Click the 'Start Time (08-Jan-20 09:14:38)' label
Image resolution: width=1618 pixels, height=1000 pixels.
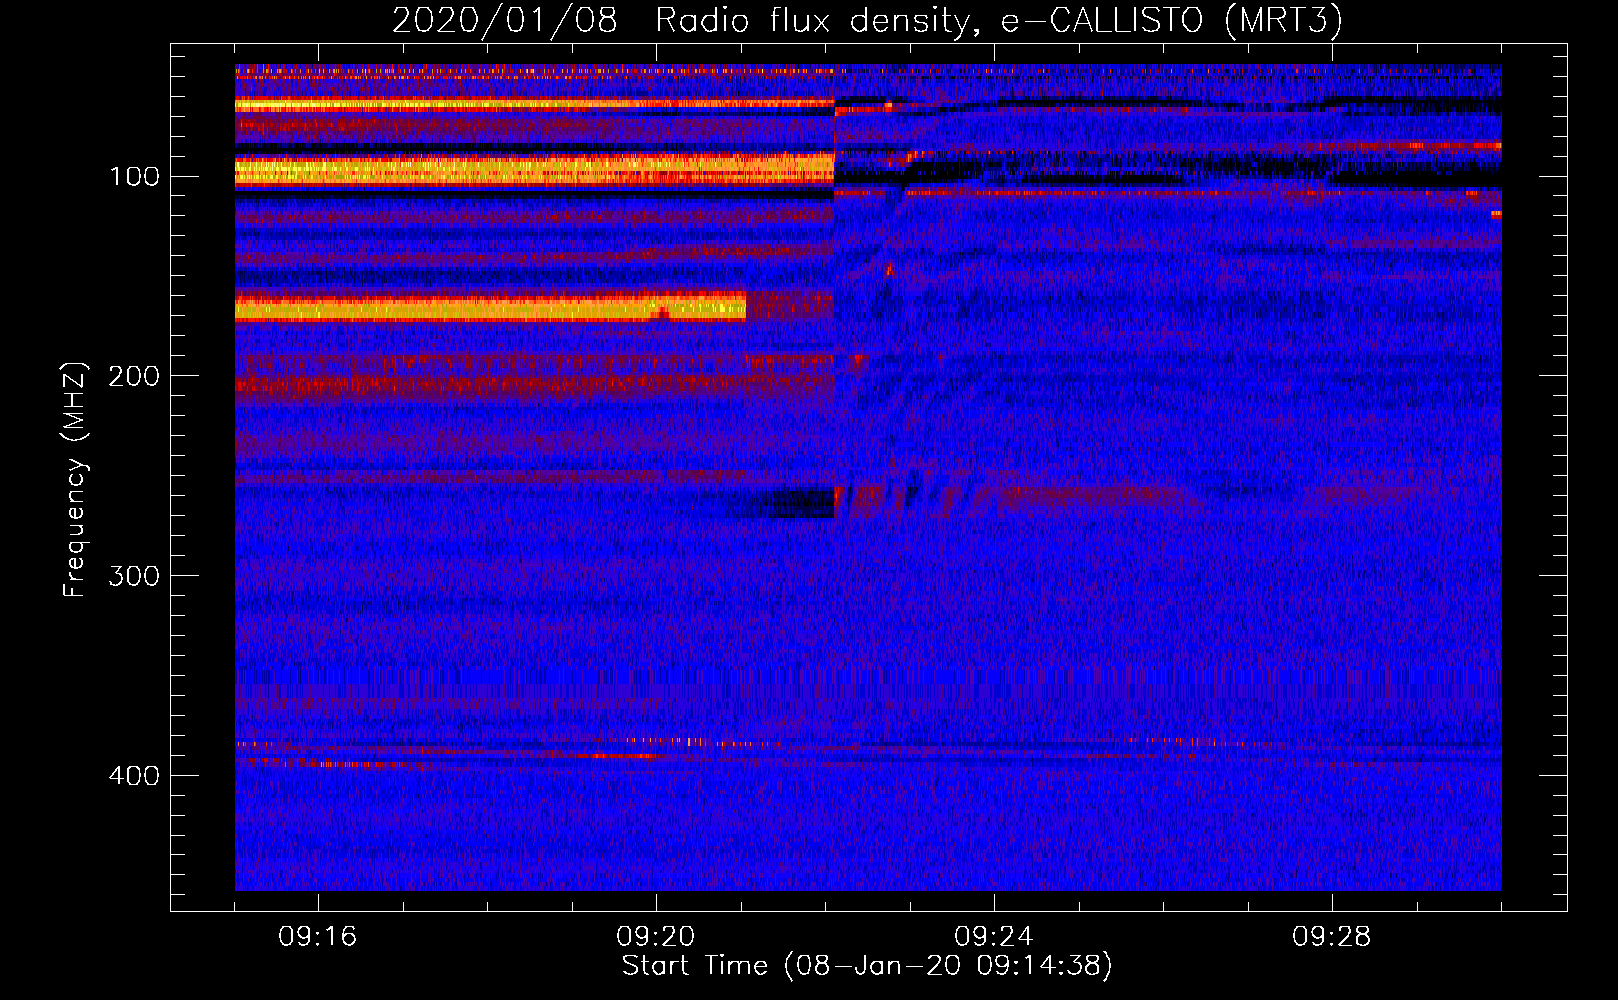867,966
